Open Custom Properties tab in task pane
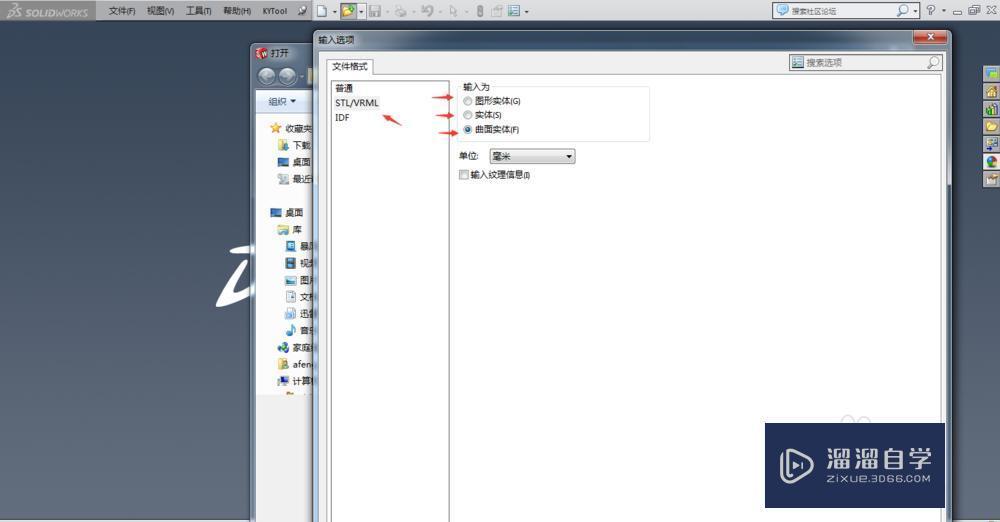Image resolution: width=1000 pixels, height=522 pixels. point(991,179)
